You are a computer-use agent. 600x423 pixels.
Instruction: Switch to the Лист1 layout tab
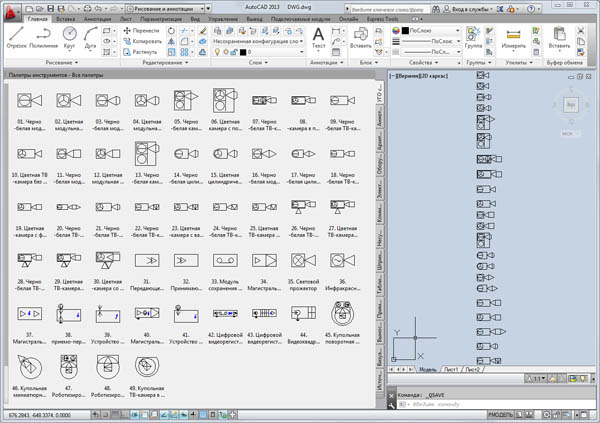[x=449, y=369]
